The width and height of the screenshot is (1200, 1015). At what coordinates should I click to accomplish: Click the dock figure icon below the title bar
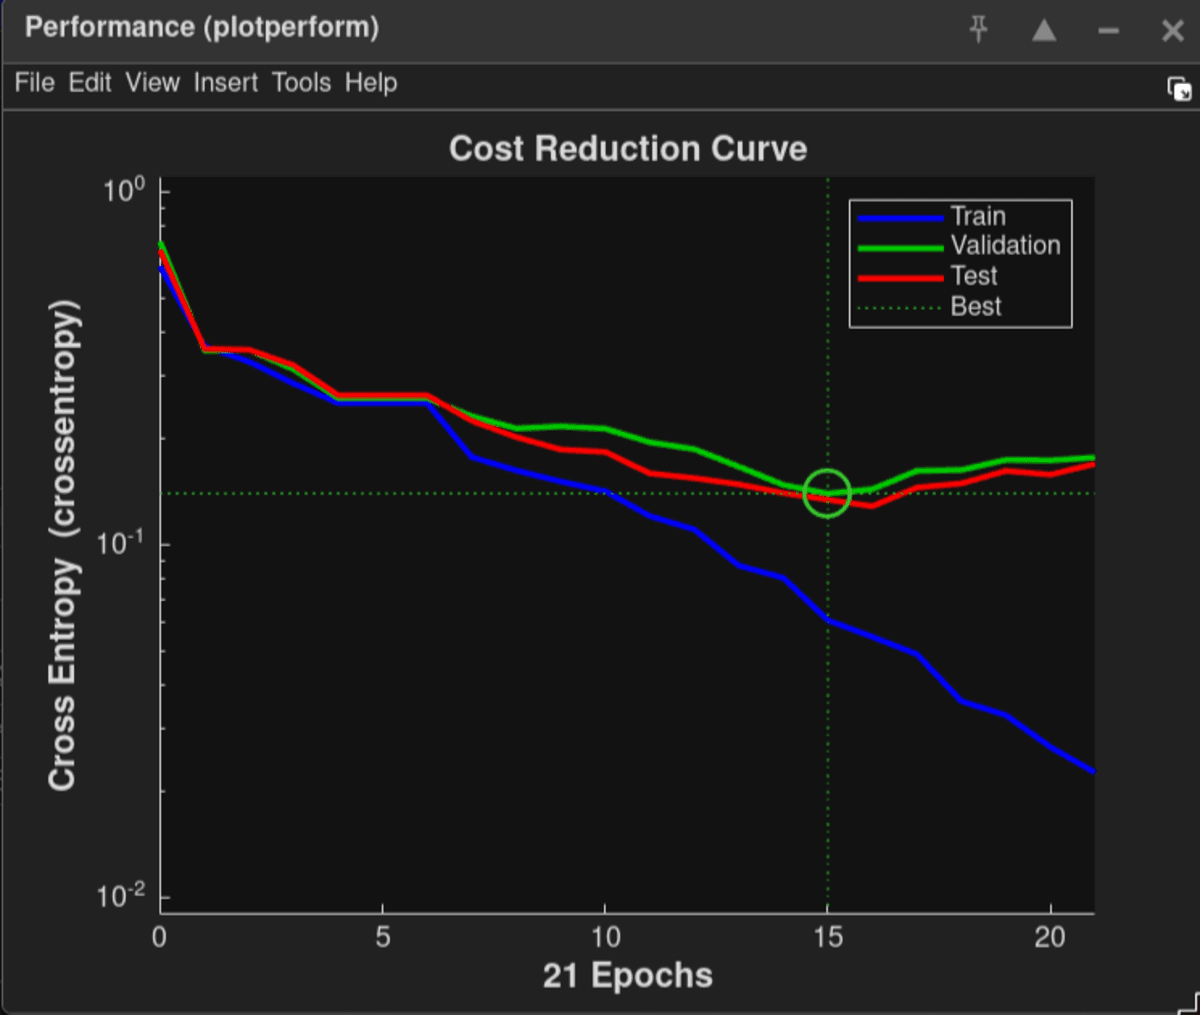1179,89
